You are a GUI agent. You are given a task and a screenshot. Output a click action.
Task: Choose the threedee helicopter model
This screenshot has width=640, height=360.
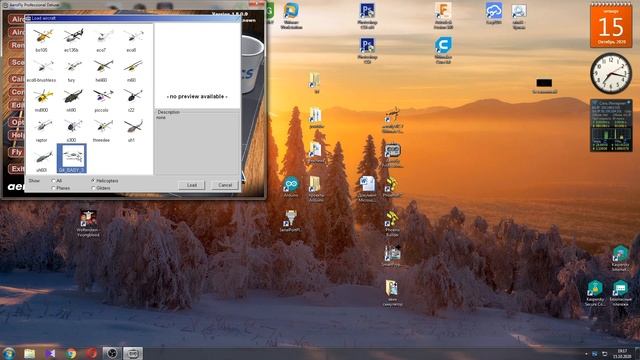tap(102, 130)
